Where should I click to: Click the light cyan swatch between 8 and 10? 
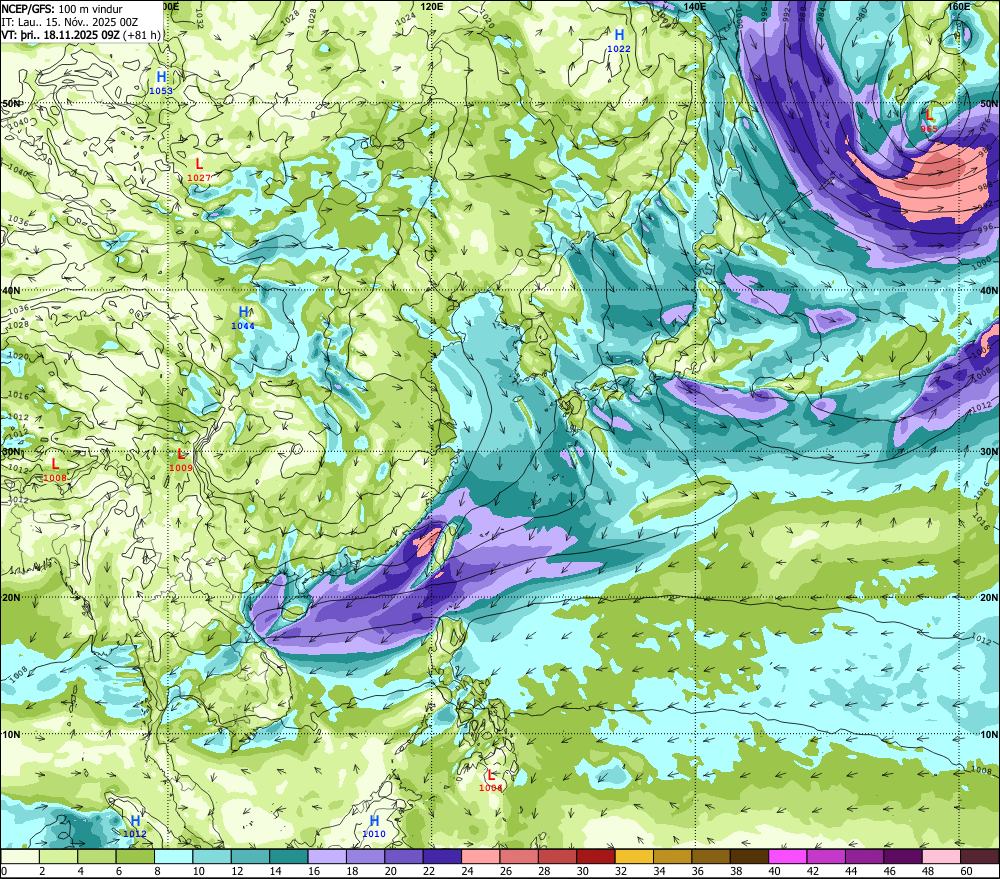click(173, 856)
